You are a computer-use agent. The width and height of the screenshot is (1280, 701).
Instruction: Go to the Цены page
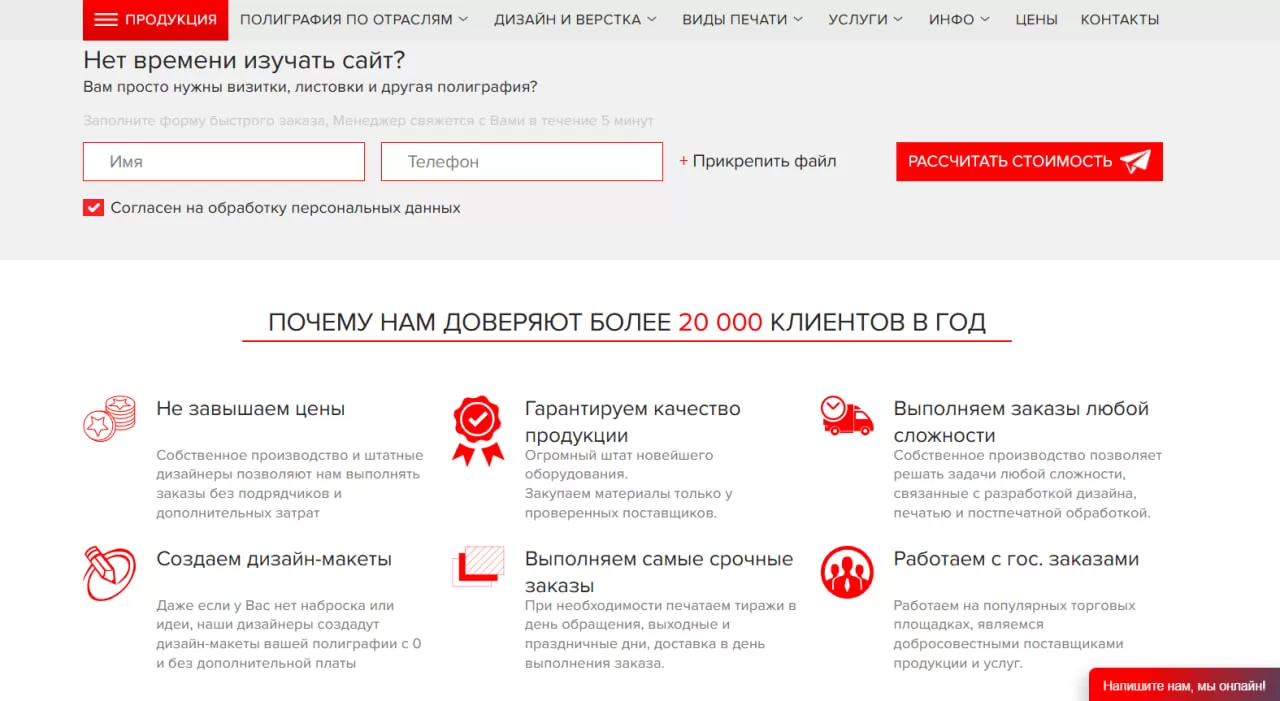point(1036,20)
